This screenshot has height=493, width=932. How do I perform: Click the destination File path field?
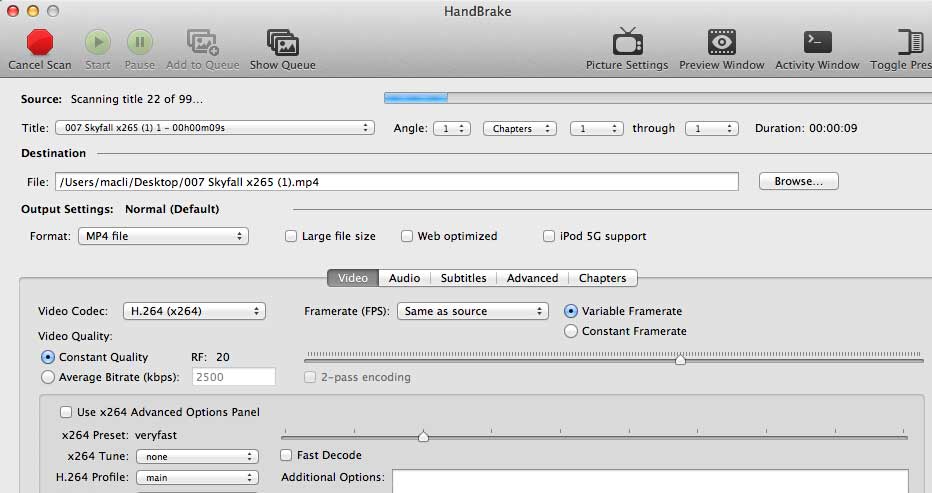click(397, 182)
